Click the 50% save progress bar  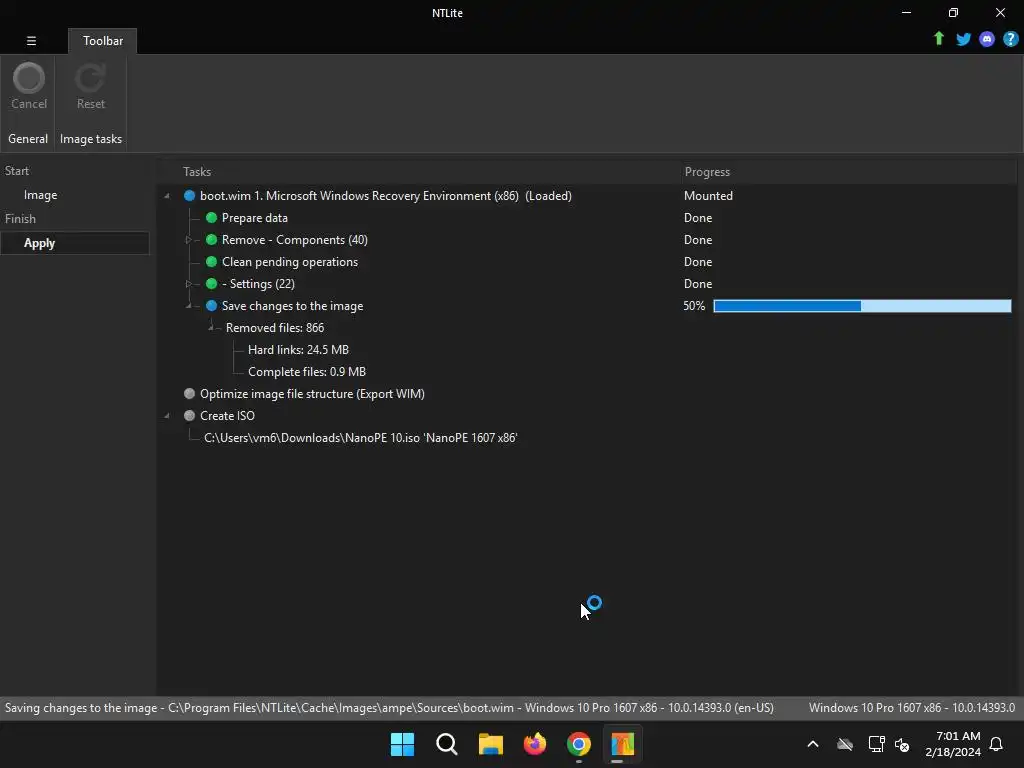[862, 306]
